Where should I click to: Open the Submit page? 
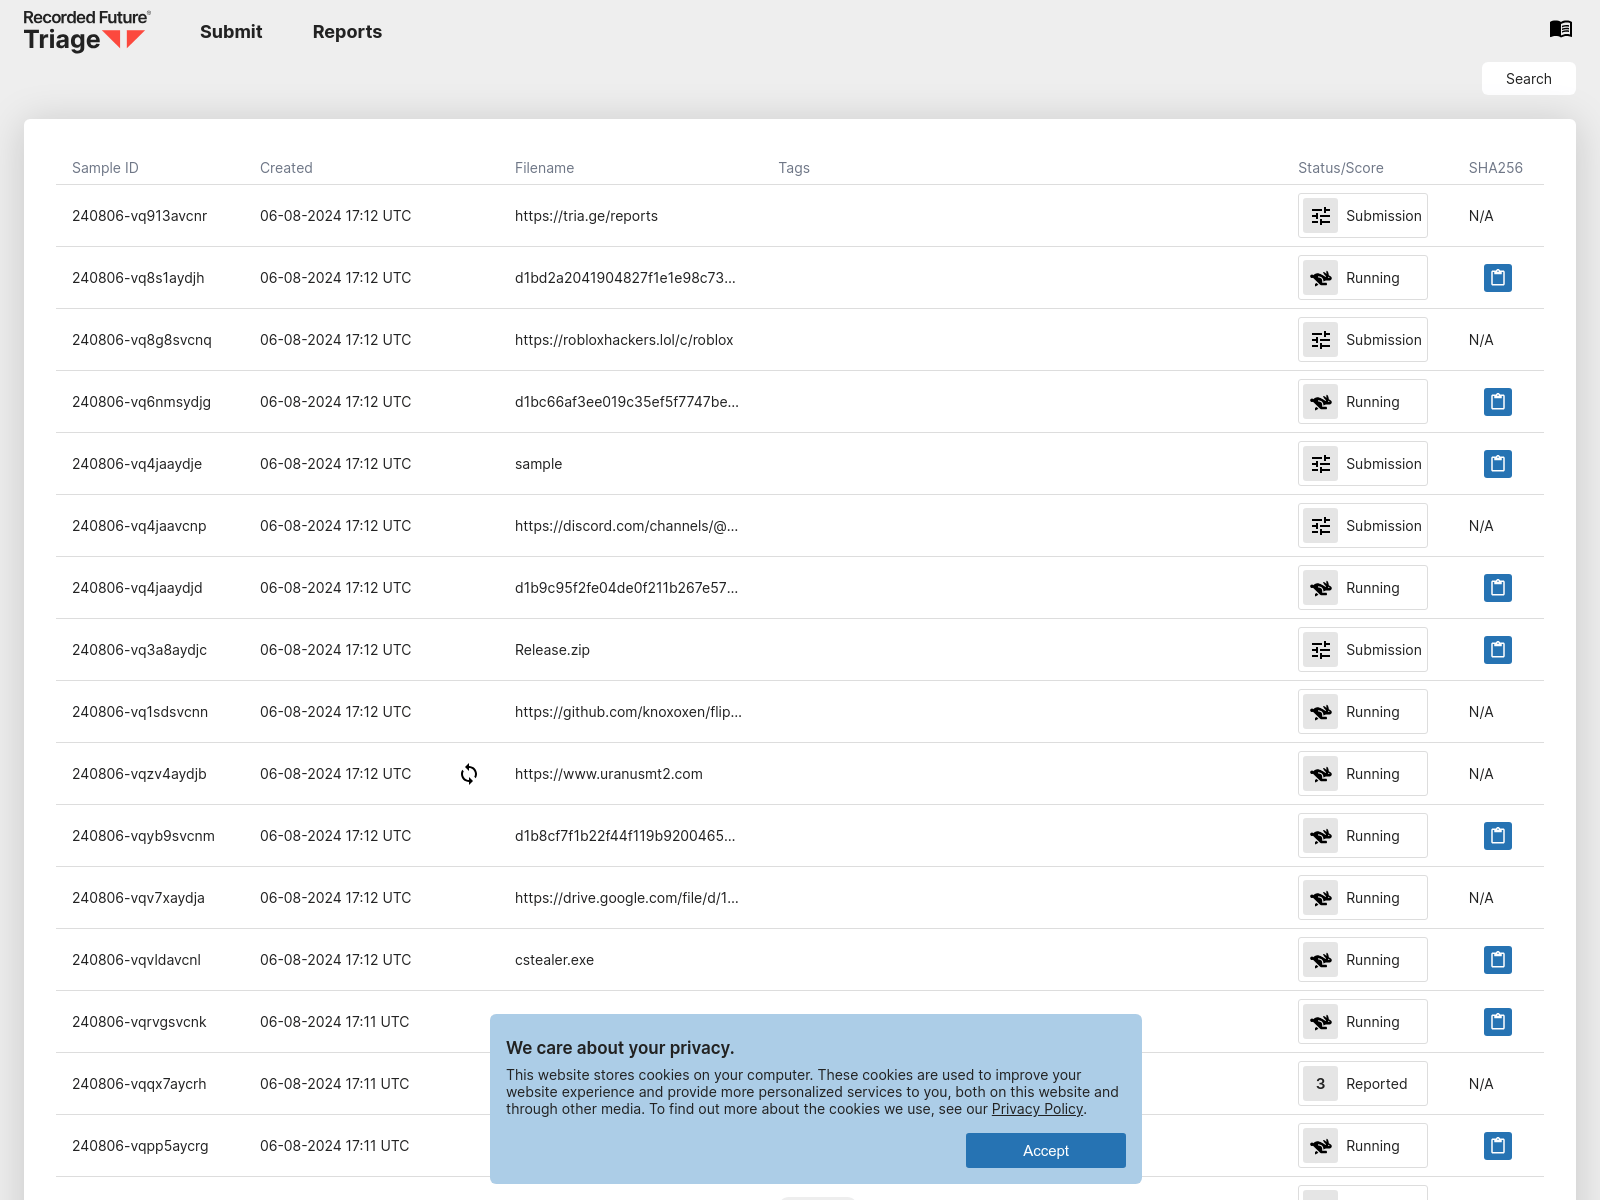pyautogui.click(x=231, y=32)
